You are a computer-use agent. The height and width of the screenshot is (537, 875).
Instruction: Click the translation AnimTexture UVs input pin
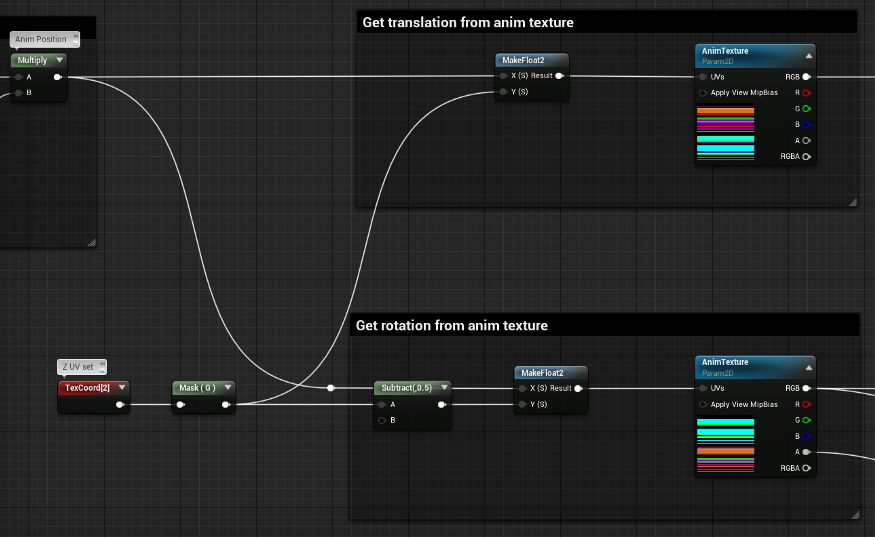pos(703,77)
